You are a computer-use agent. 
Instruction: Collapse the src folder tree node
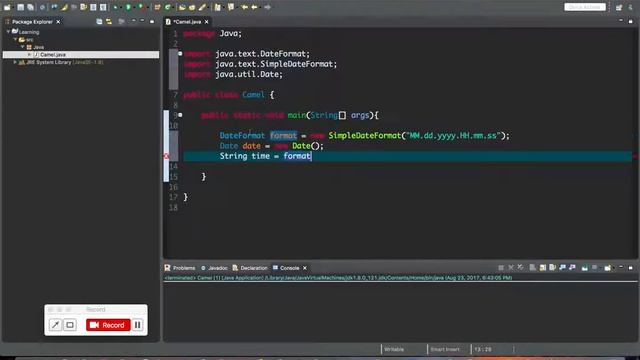(x=16, y=39)
